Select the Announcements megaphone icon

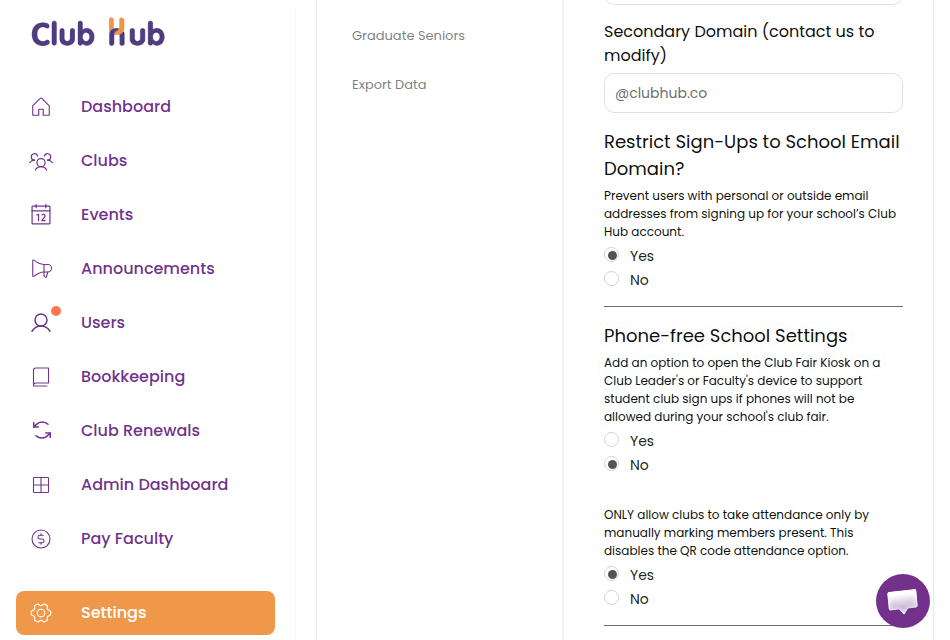tap(40, 268)
